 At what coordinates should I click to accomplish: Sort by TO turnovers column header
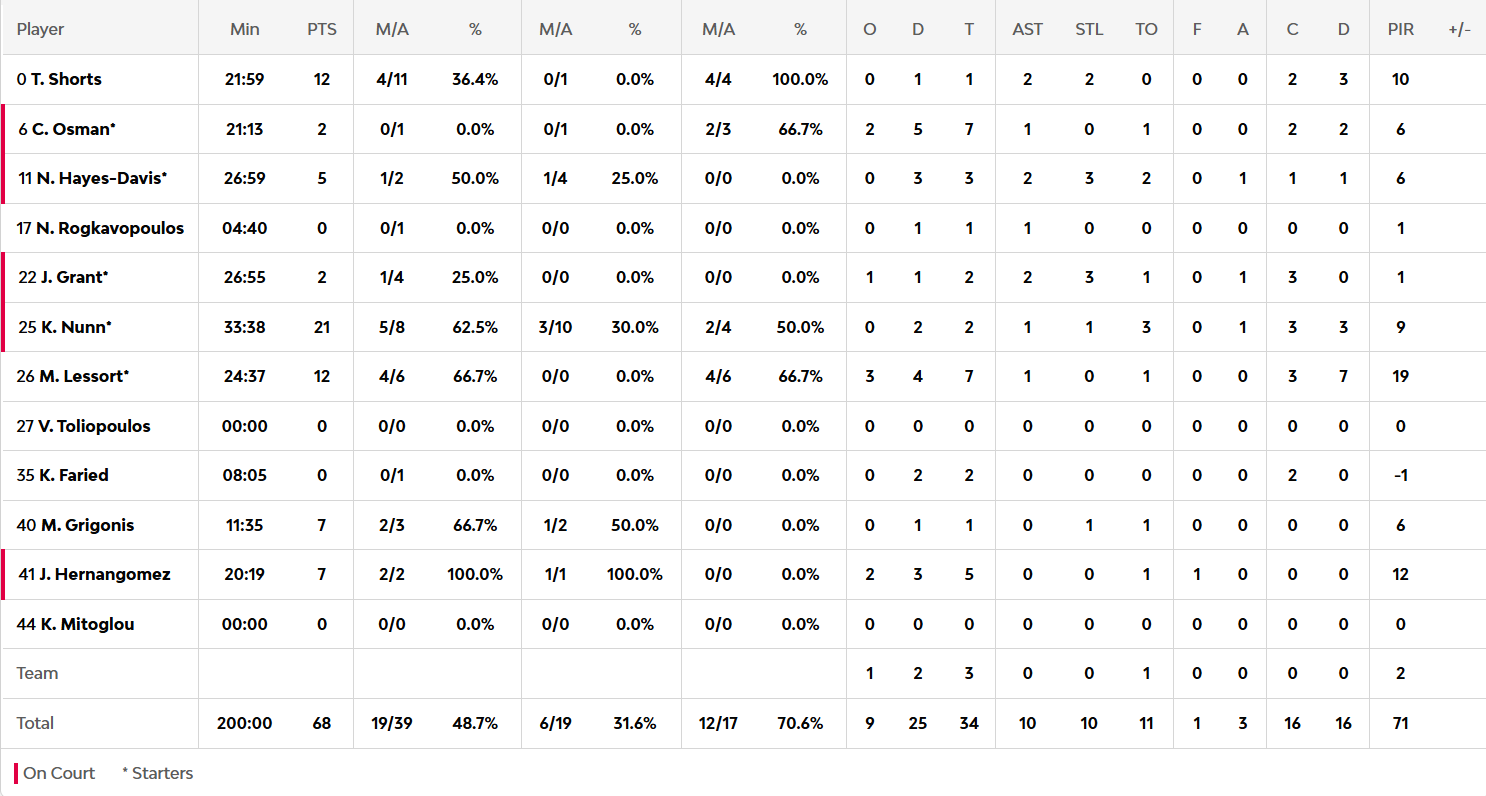click(x=1146, y=29)
